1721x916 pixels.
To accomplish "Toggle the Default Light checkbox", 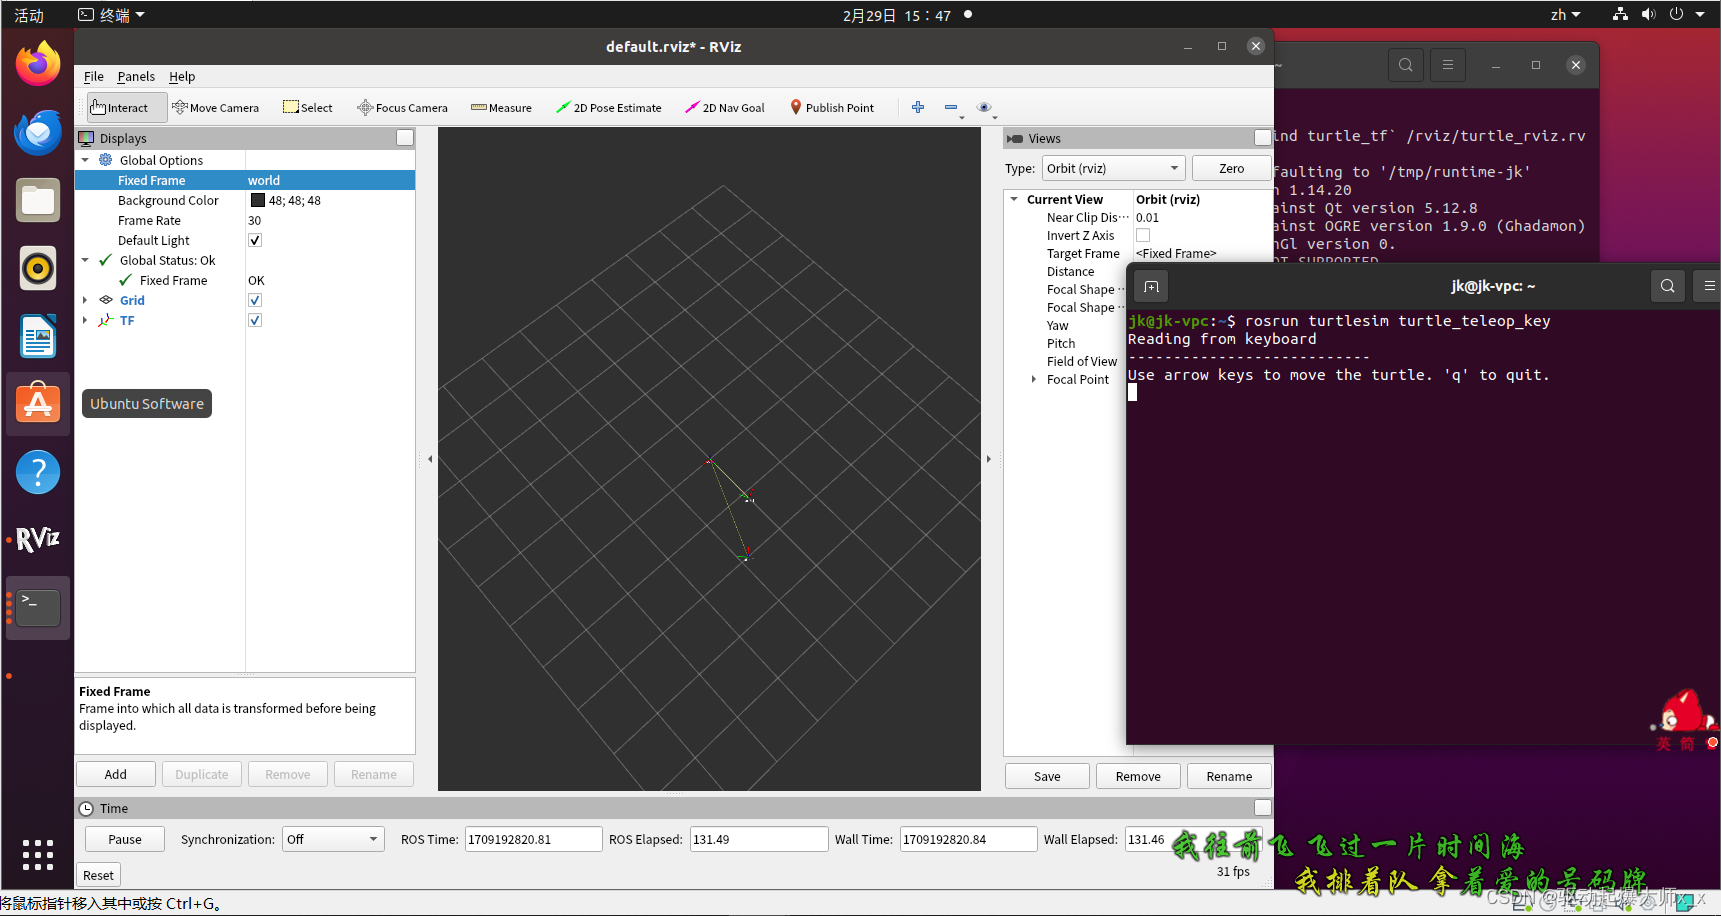I will pos(255,240).
